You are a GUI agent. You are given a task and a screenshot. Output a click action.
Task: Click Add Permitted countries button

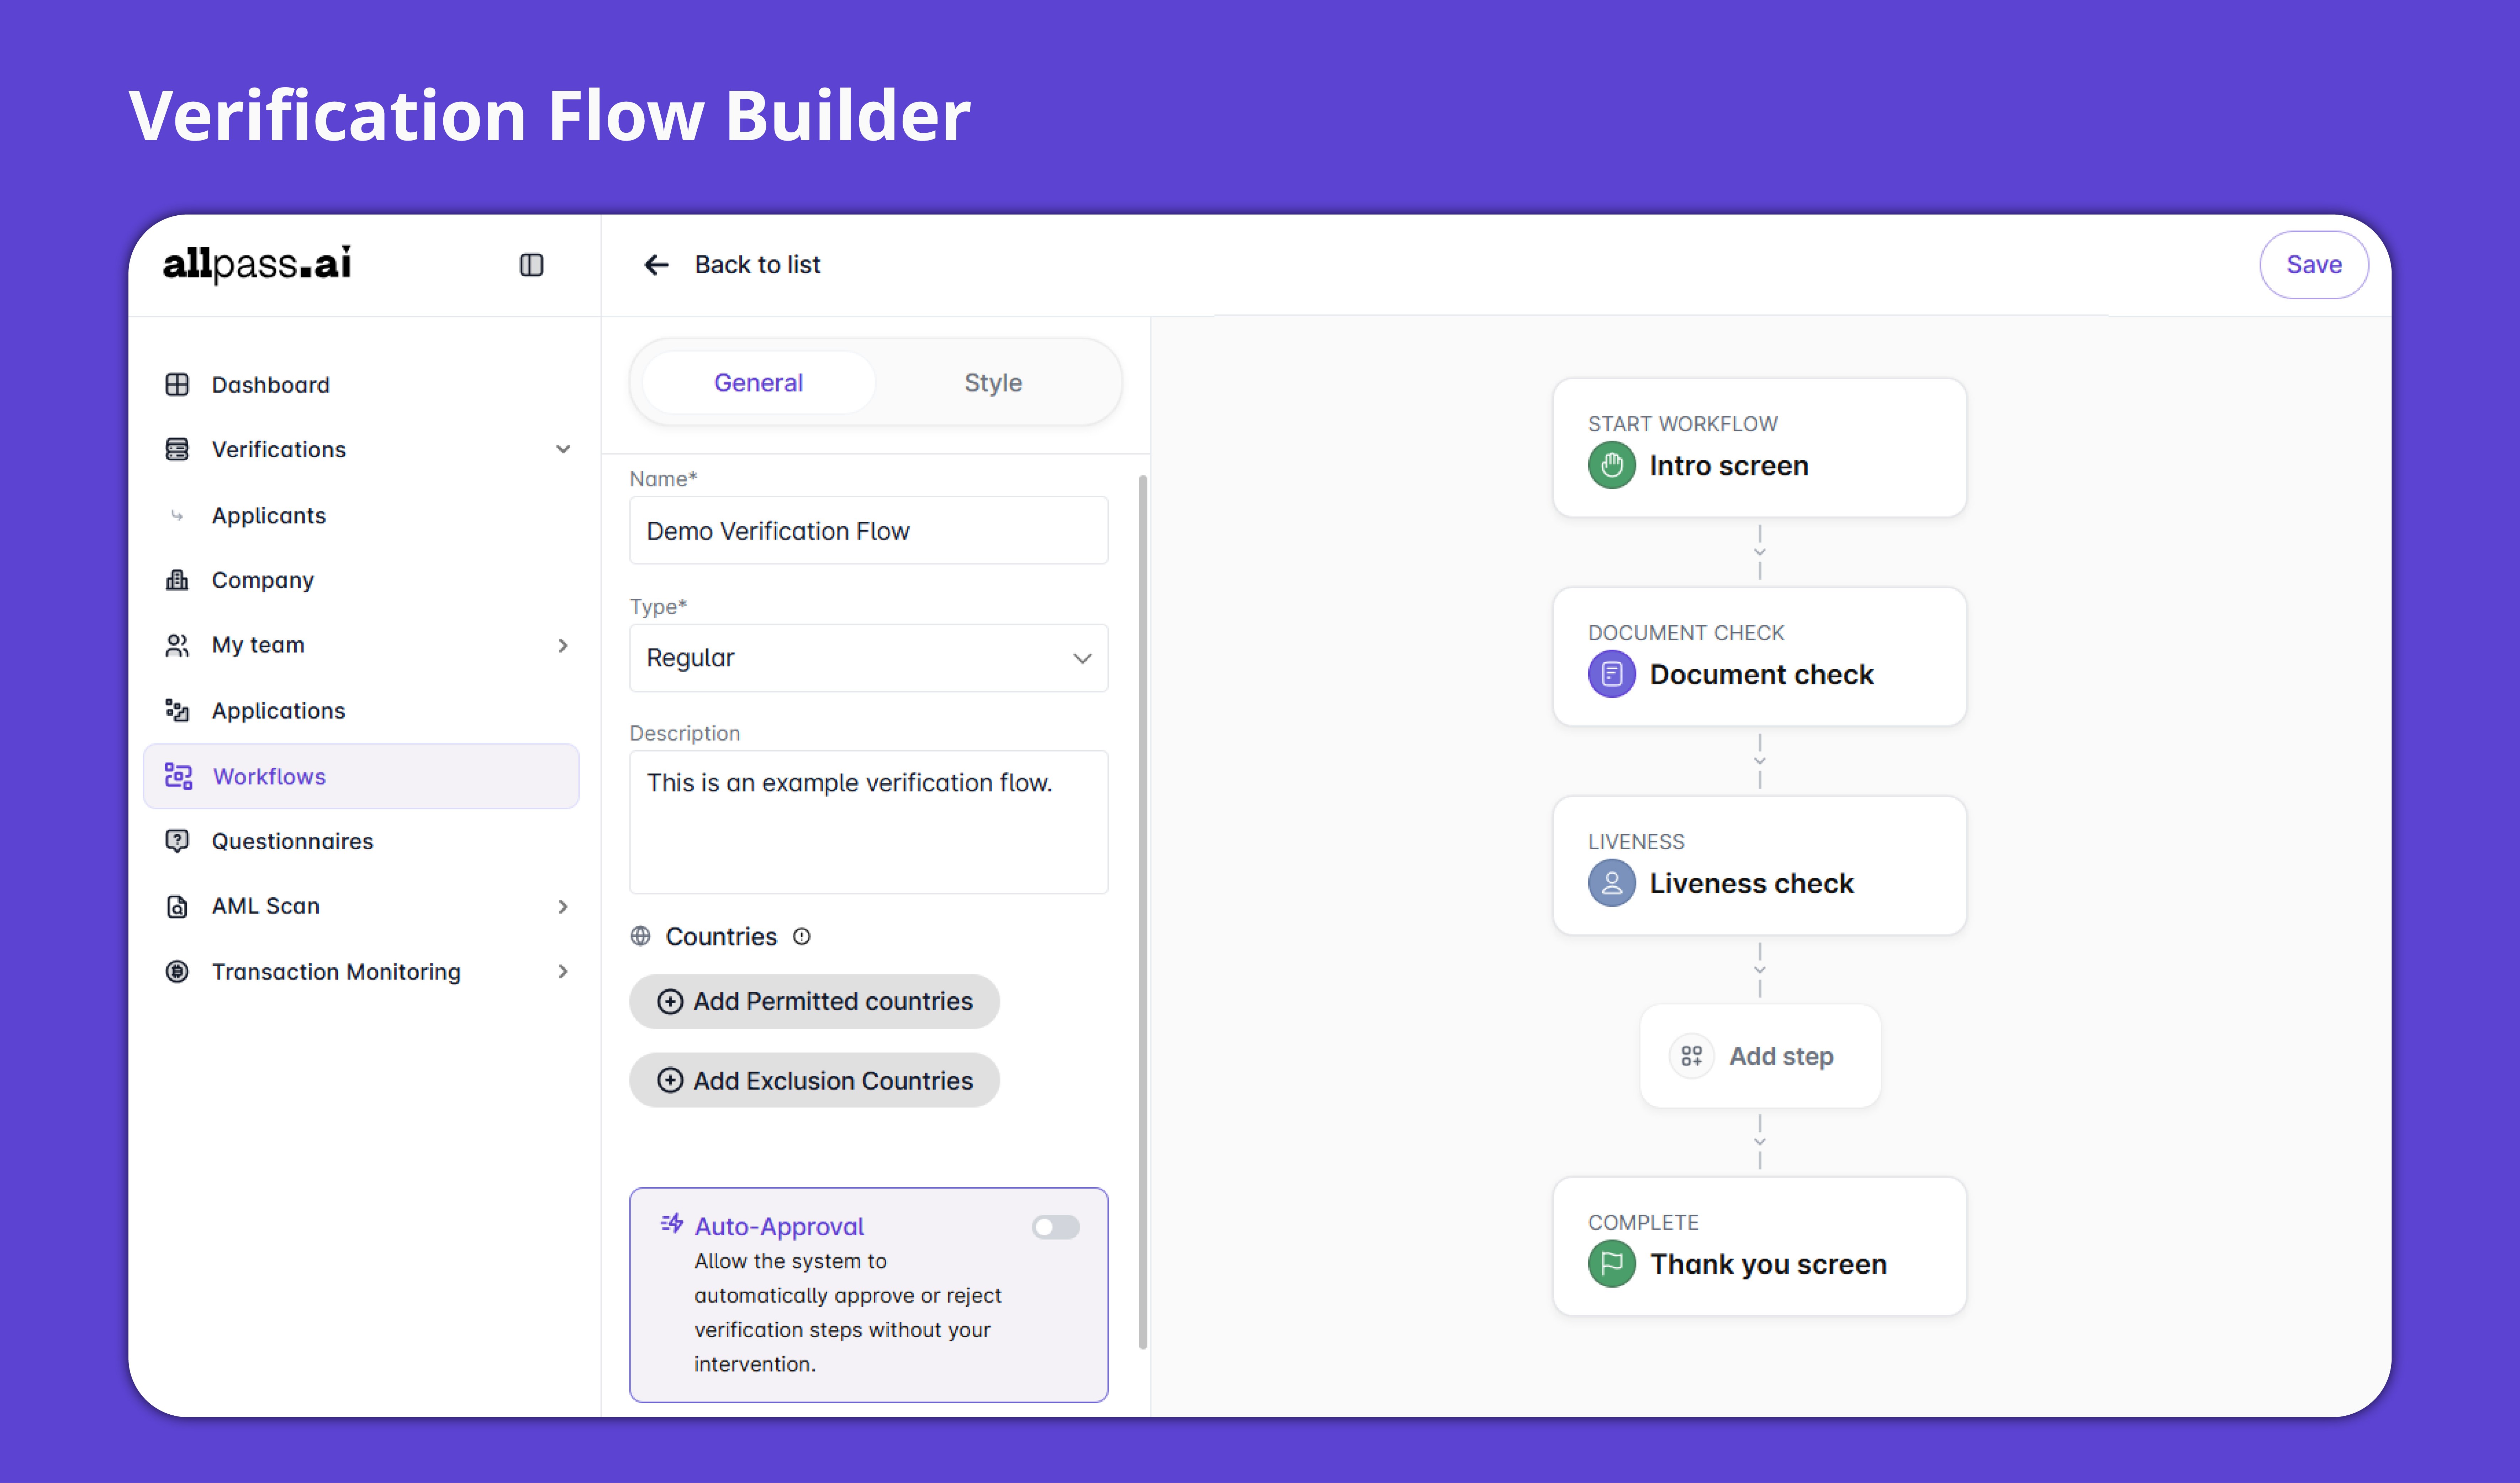[814, 1002]
